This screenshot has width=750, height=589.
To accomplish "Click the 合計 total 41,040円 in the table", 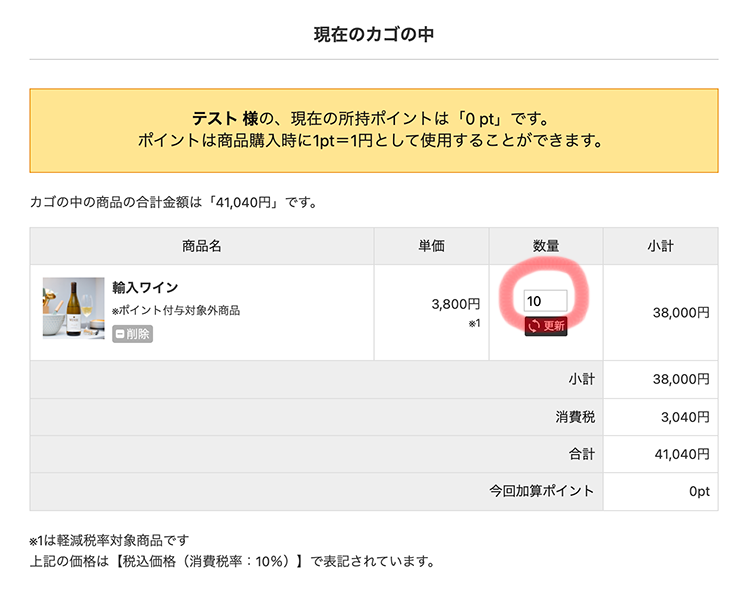I will (x=685, y=454).
